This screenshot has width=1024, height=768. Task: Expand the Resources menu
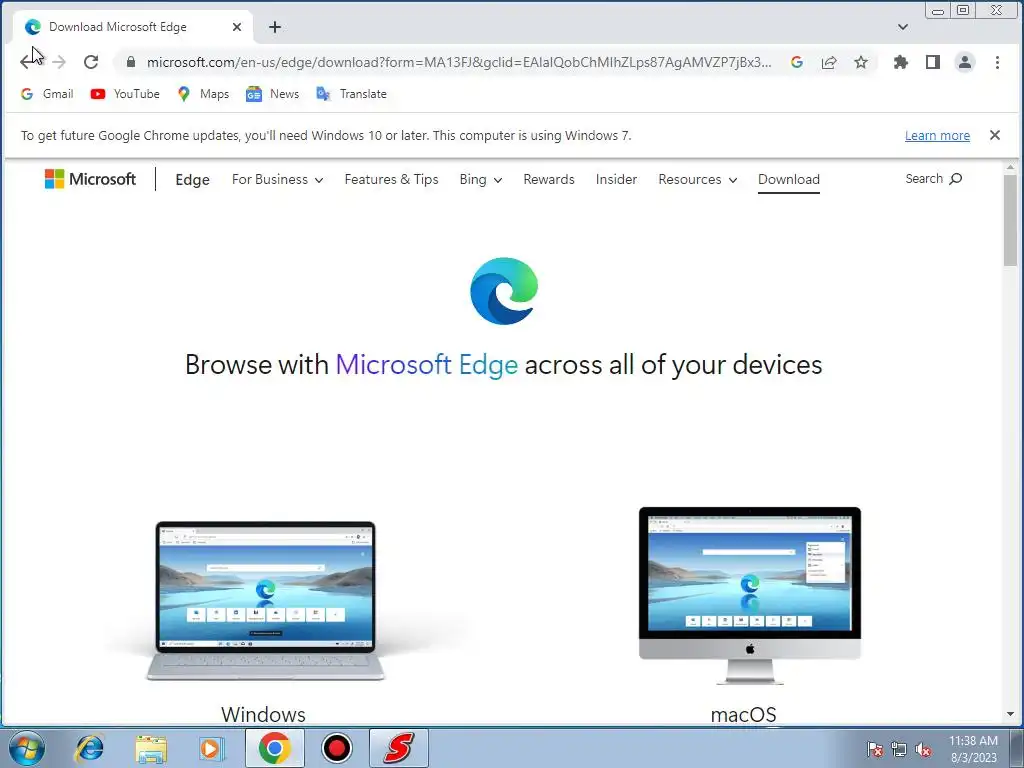pos(697,180)
